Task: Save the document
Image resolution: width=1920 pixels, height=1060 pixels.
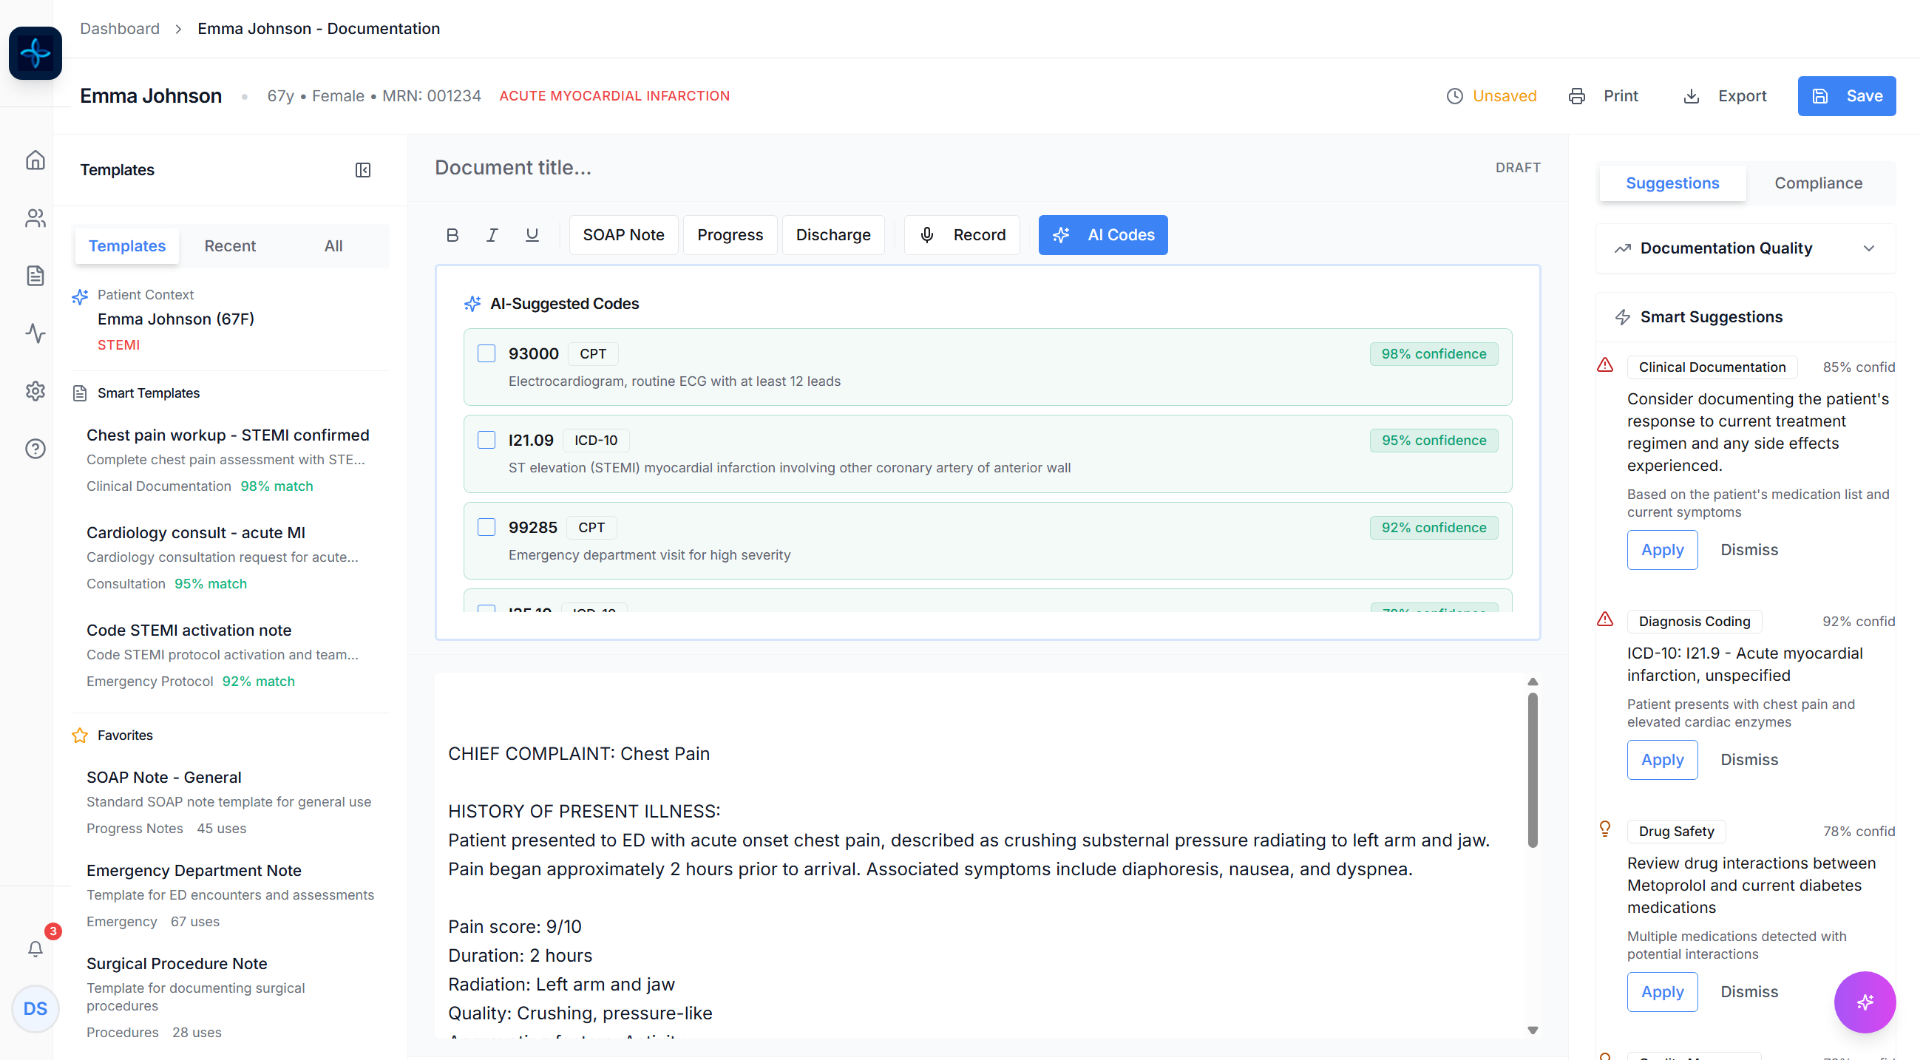Action: pos(1846,96)
